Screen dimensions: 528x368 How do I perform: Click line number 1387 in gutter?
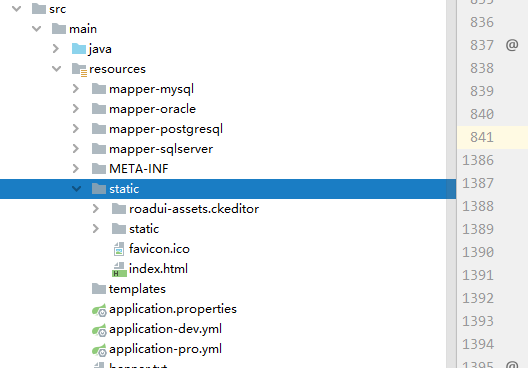click(478, 183)
